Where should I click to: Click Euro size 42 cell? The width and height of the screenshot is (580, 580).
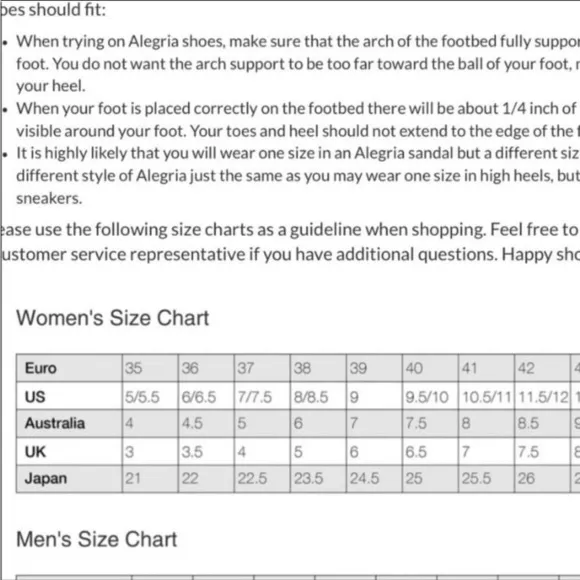pos(542,368)
